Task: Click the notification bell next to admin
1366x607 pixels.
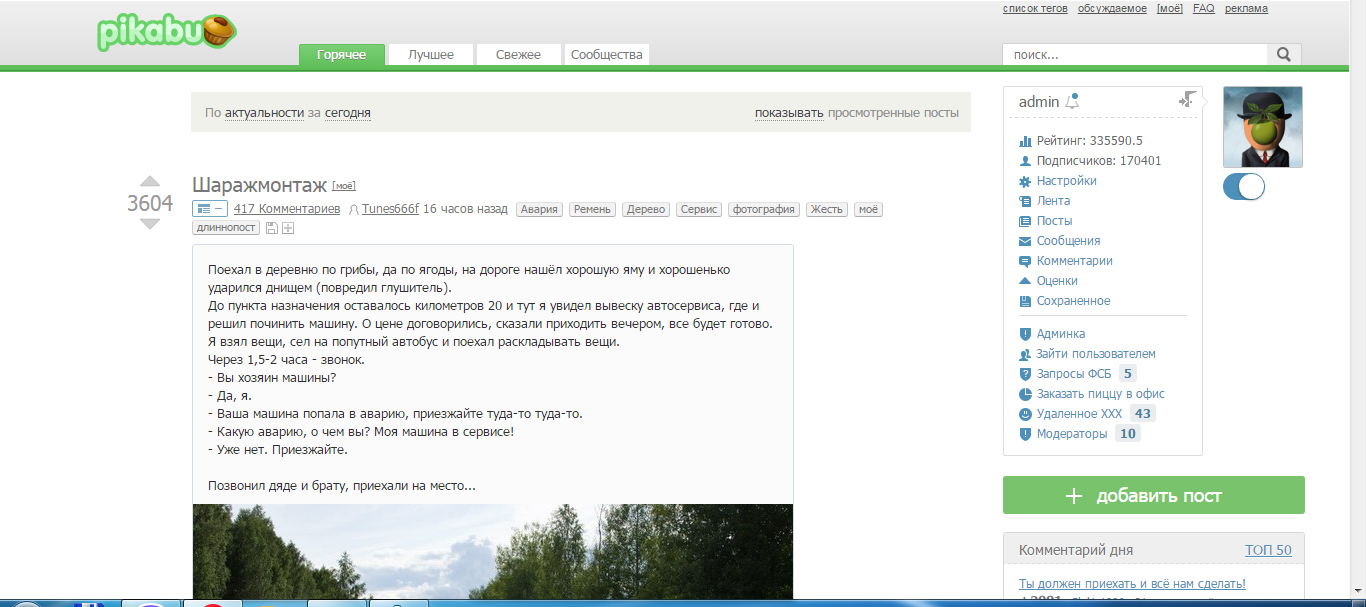Action: point(1072,102)
